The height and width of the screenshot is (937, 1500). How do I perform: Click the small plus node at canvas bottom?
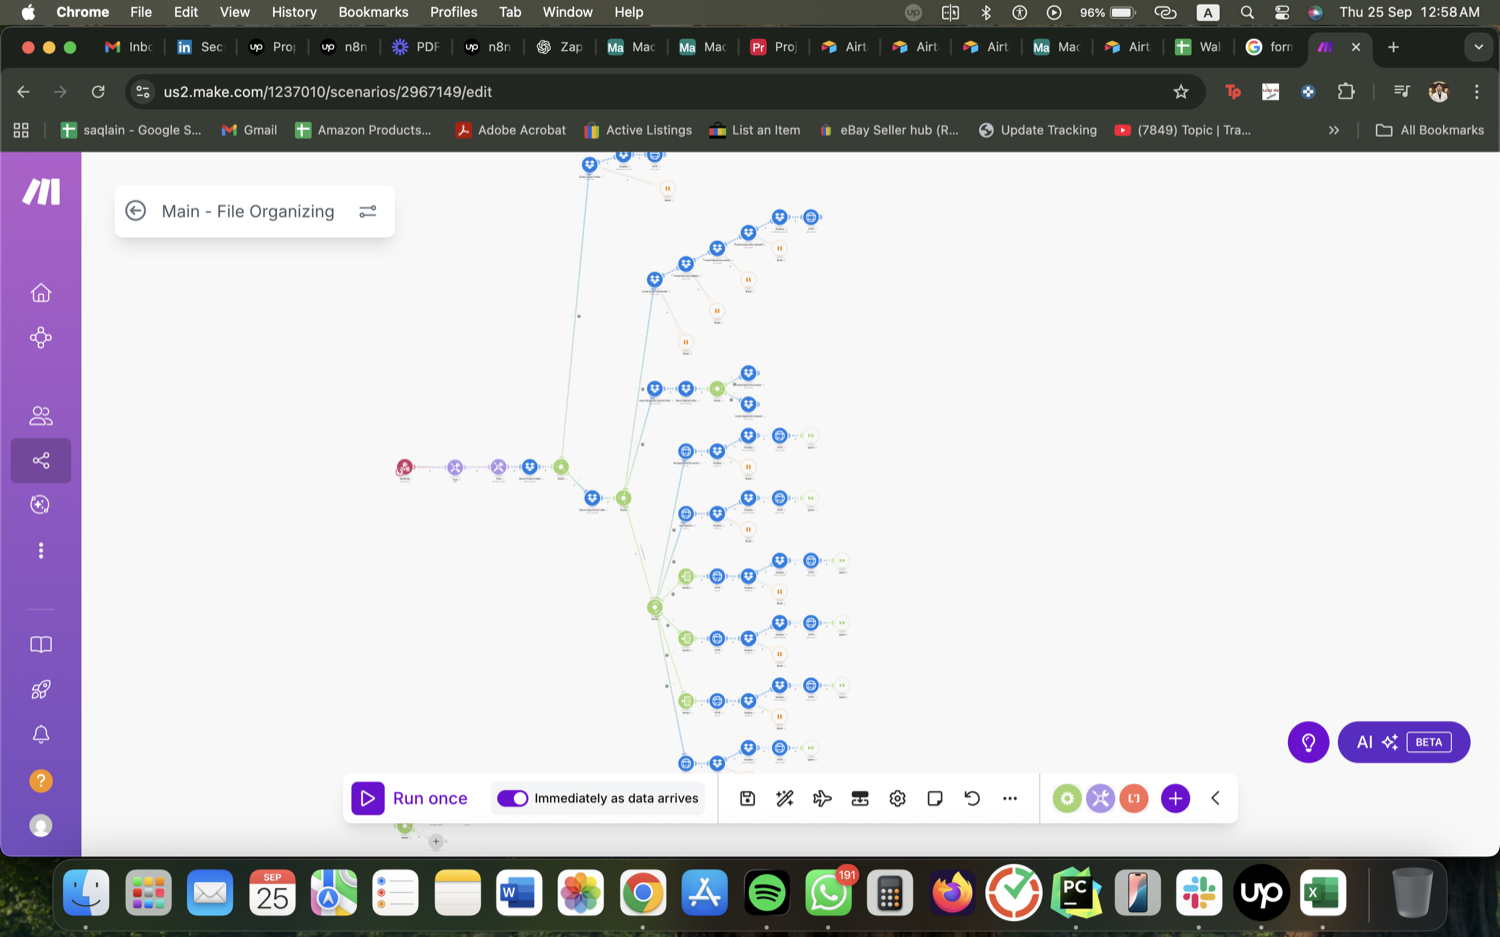[x=436, y=842]
